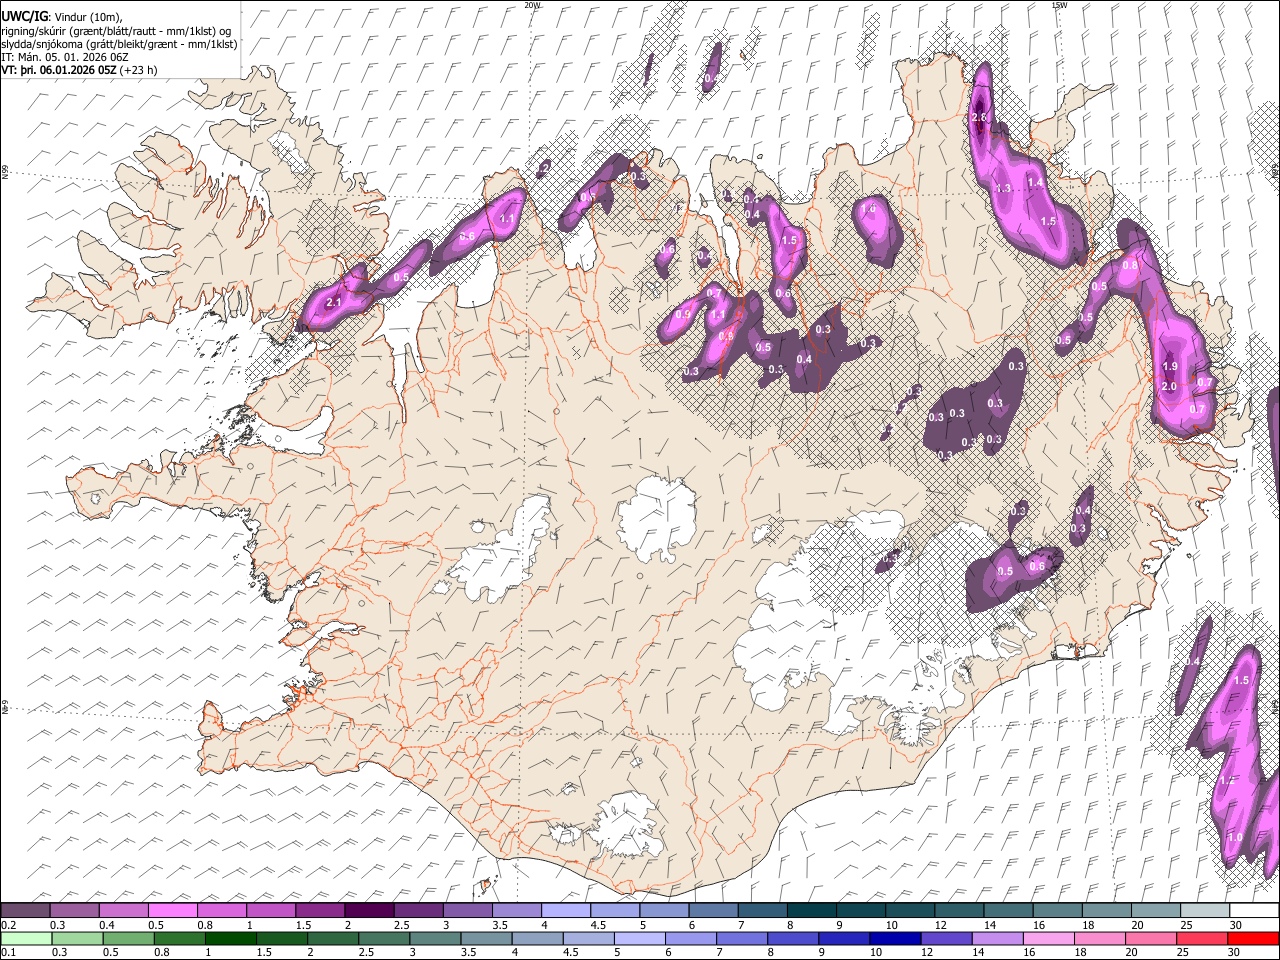Click the 'UWC/IG' title text
The image size is (1280, 960).
pyautogui.click(x=25, y=16)
